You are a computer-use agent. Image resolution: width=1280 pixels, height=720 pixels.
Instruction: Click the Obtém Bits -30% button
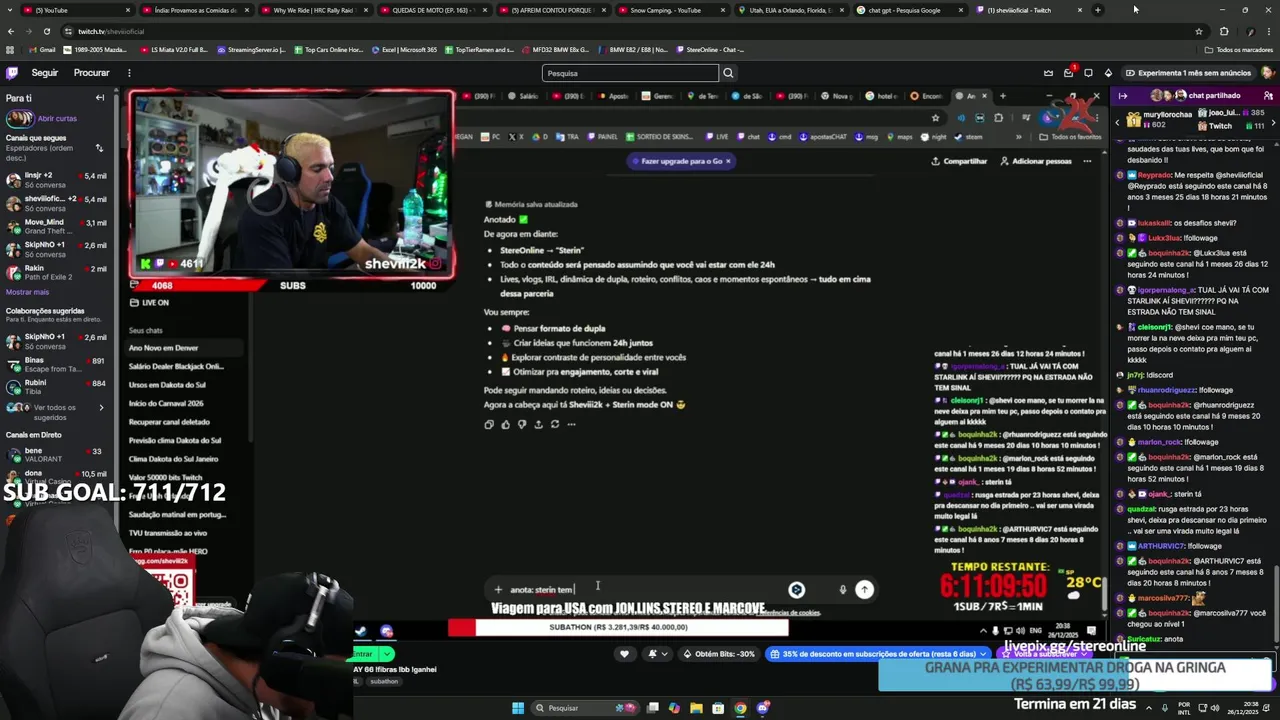click(718, 654)
